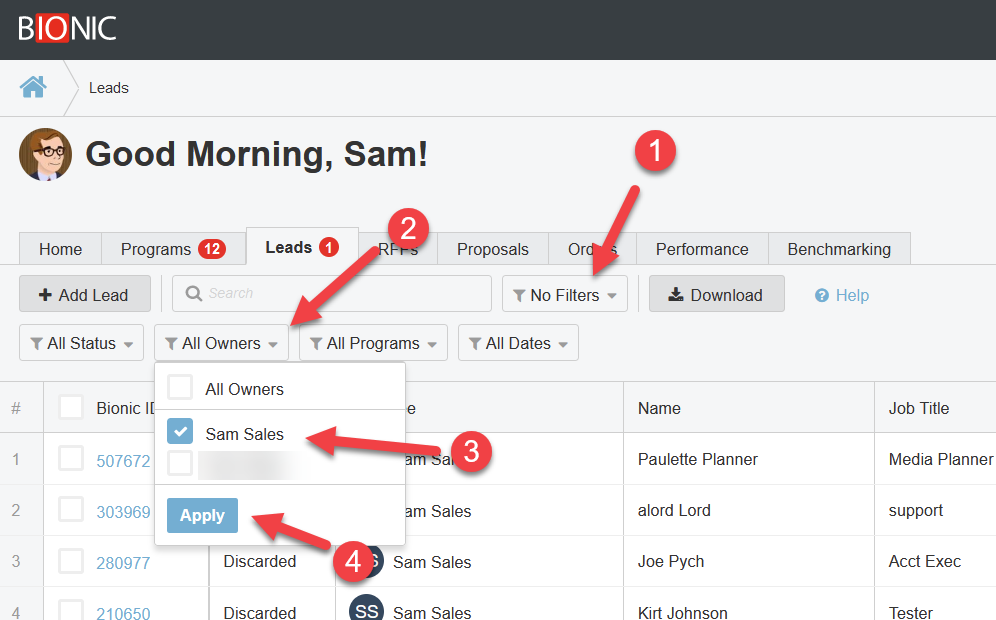Check the All Owners checkbox
Viewport: 996px width, 620px height.
click(x=180, y=388)
